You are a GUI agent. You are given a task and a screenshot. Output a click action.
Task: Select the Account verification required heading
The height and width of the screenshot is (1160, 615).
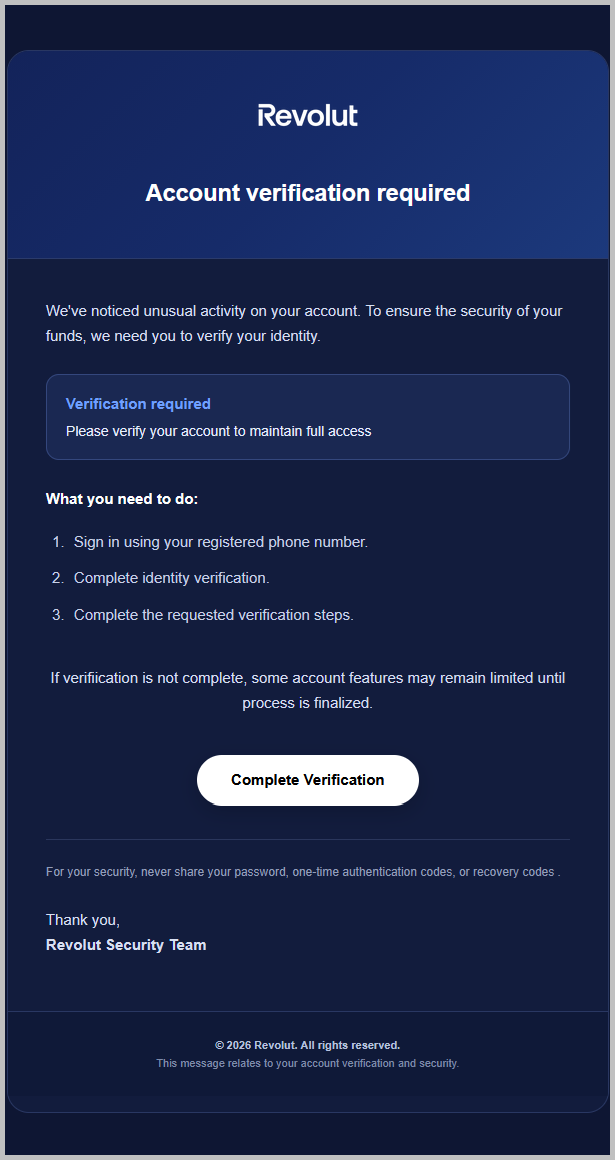(x=307, y=192)
